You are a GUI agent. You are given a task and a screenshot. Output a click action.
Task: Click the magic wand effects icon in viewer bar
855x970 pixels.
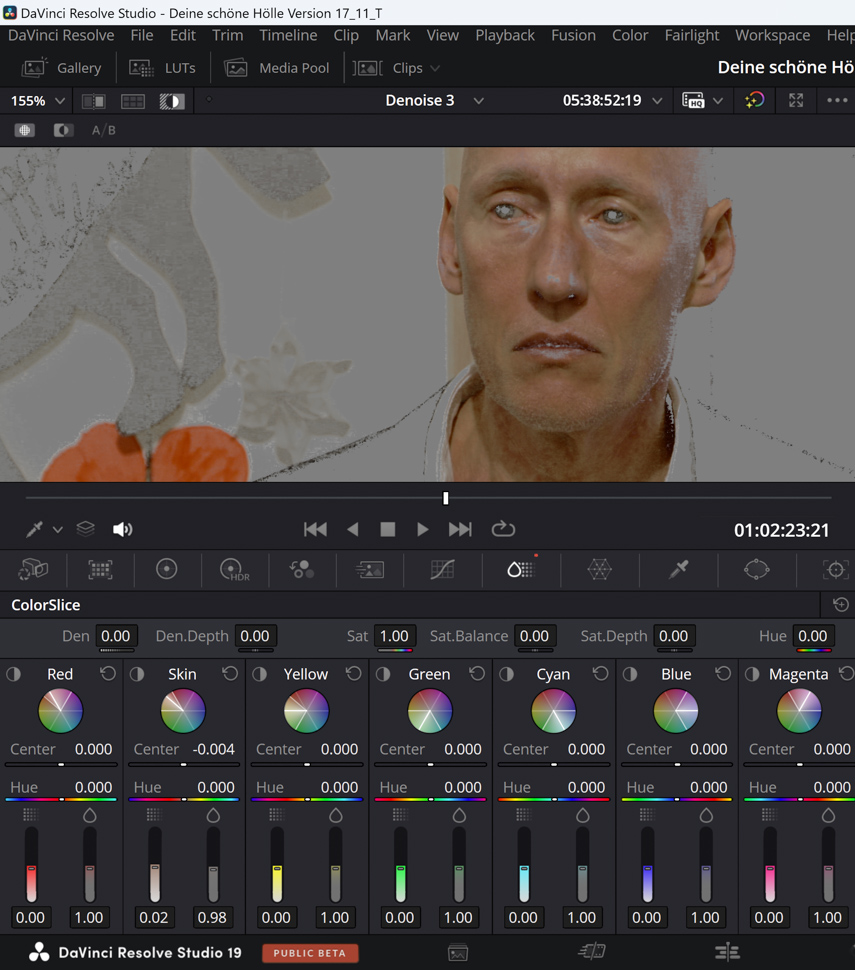(755, 100)
